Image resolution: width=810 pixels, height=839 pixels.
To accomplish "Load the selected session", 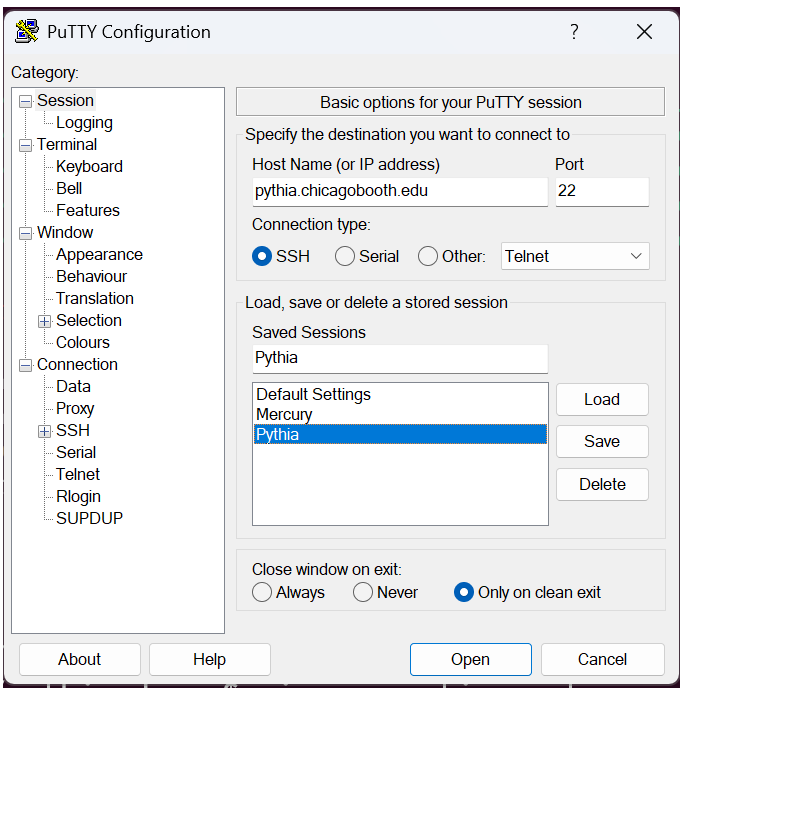I will pyautogui.click(x=602, y=399).
